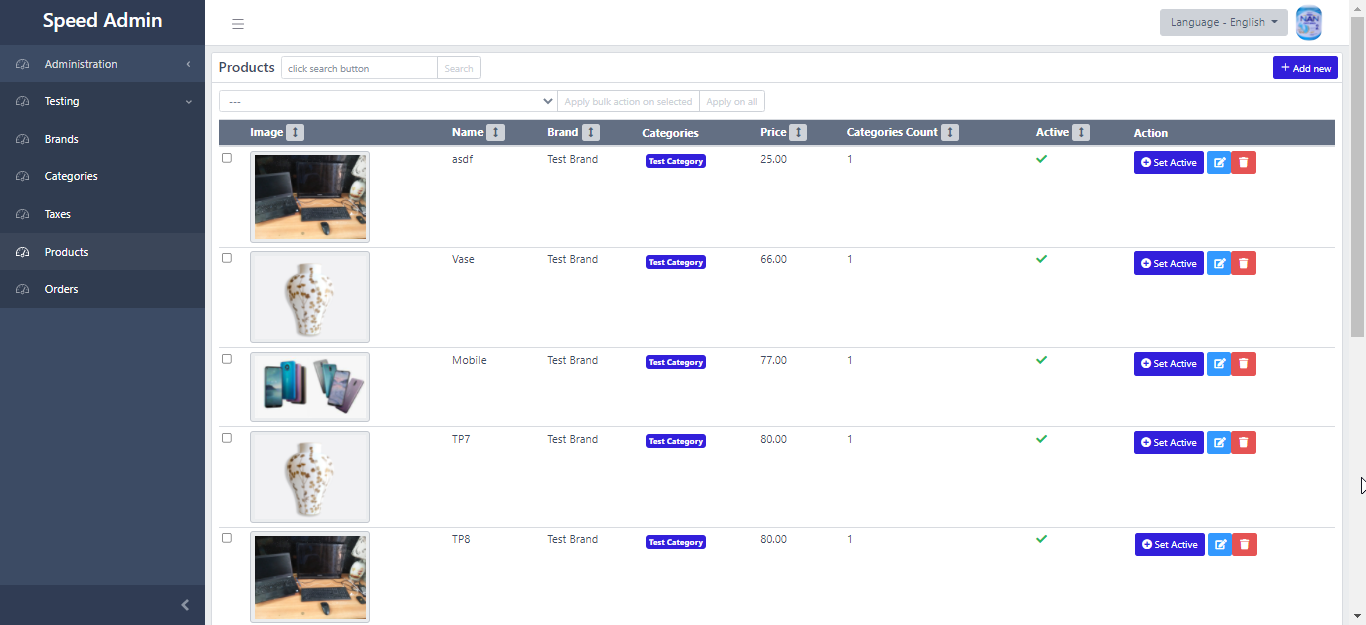The height and width of the screenshot is (625, 1366).
Task: Go to Orders in the sidebar
Action: pos(61,289)
